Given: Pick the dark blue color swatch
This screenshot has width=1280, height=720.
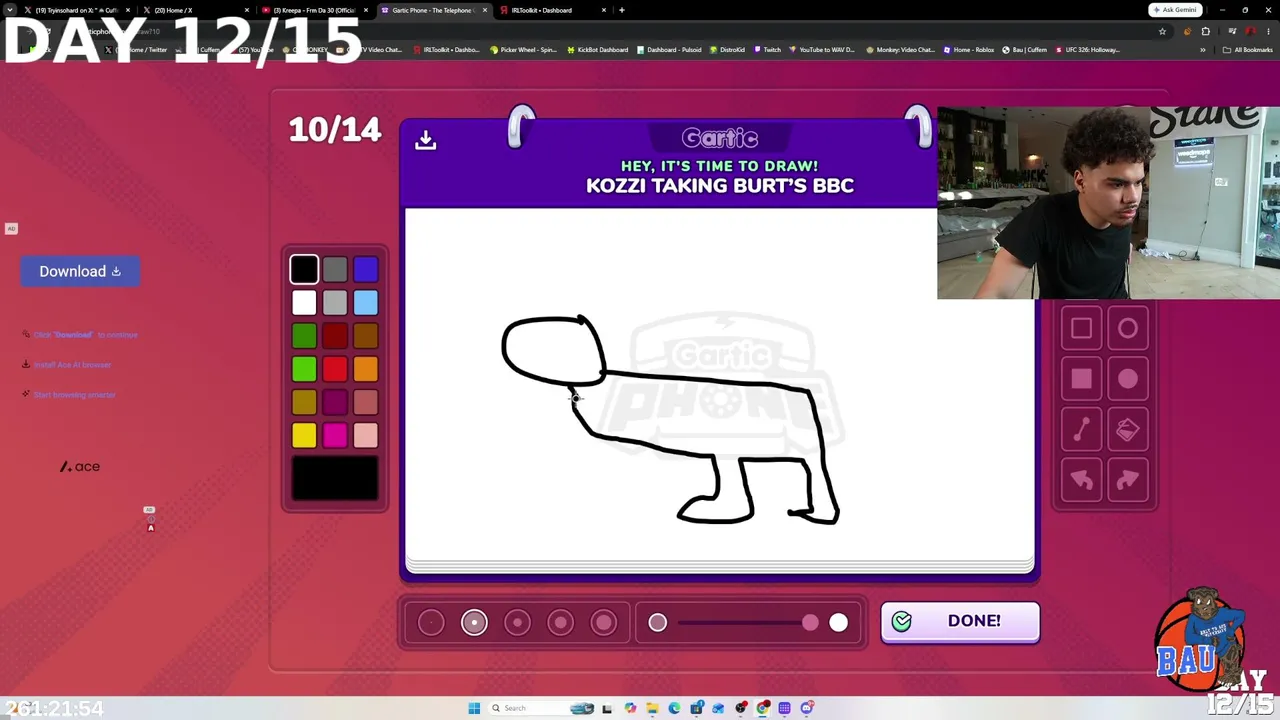Looking at the screenshot, I should 365,269.
